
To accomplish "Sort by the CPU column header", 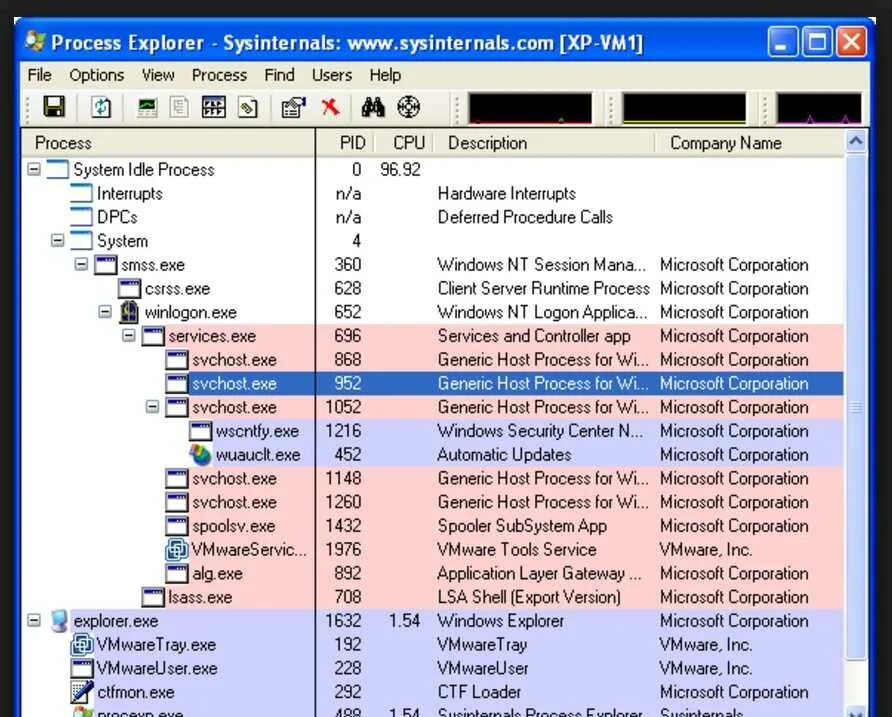I will click(x=404, y=143).
